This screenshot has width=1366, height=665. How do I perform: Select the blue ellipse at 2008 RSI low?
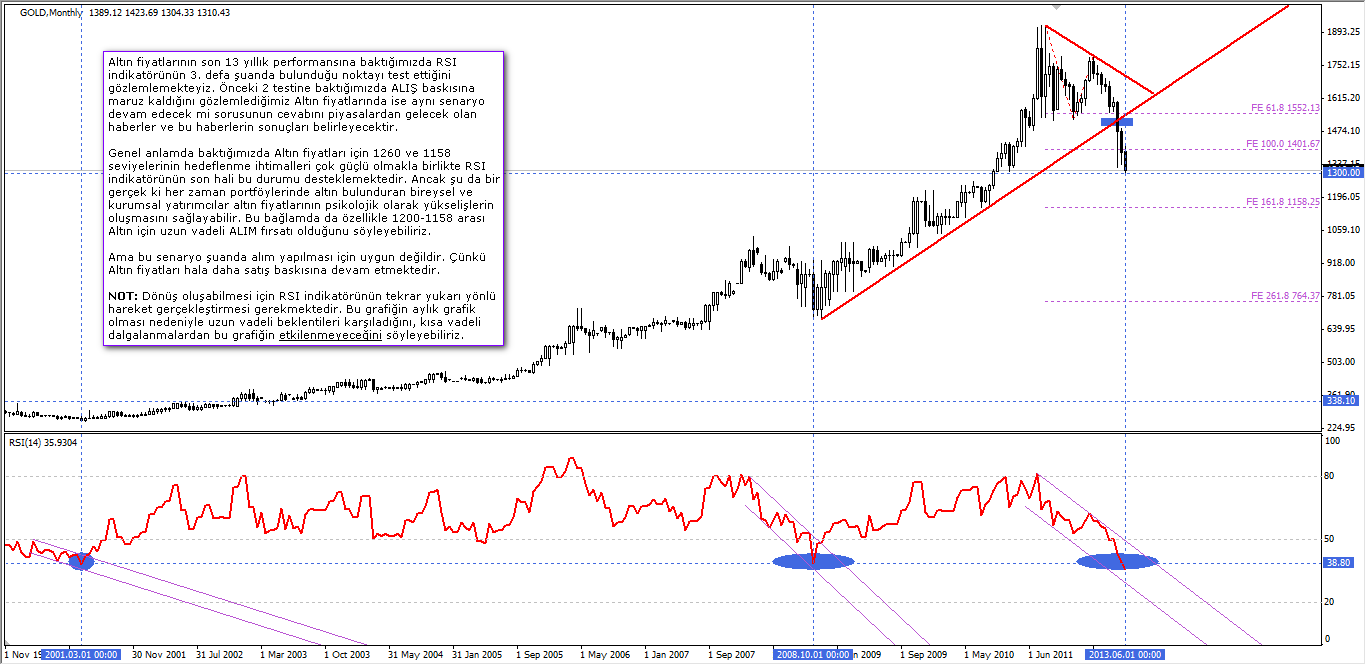(x=813, y=561)
